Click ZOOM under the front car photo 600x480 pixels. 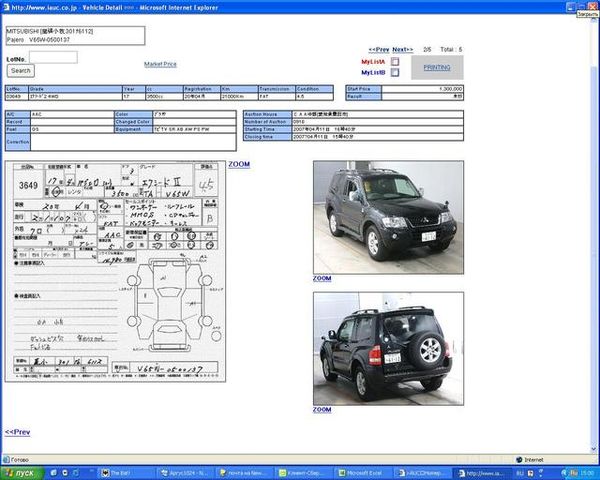[322, 278]
